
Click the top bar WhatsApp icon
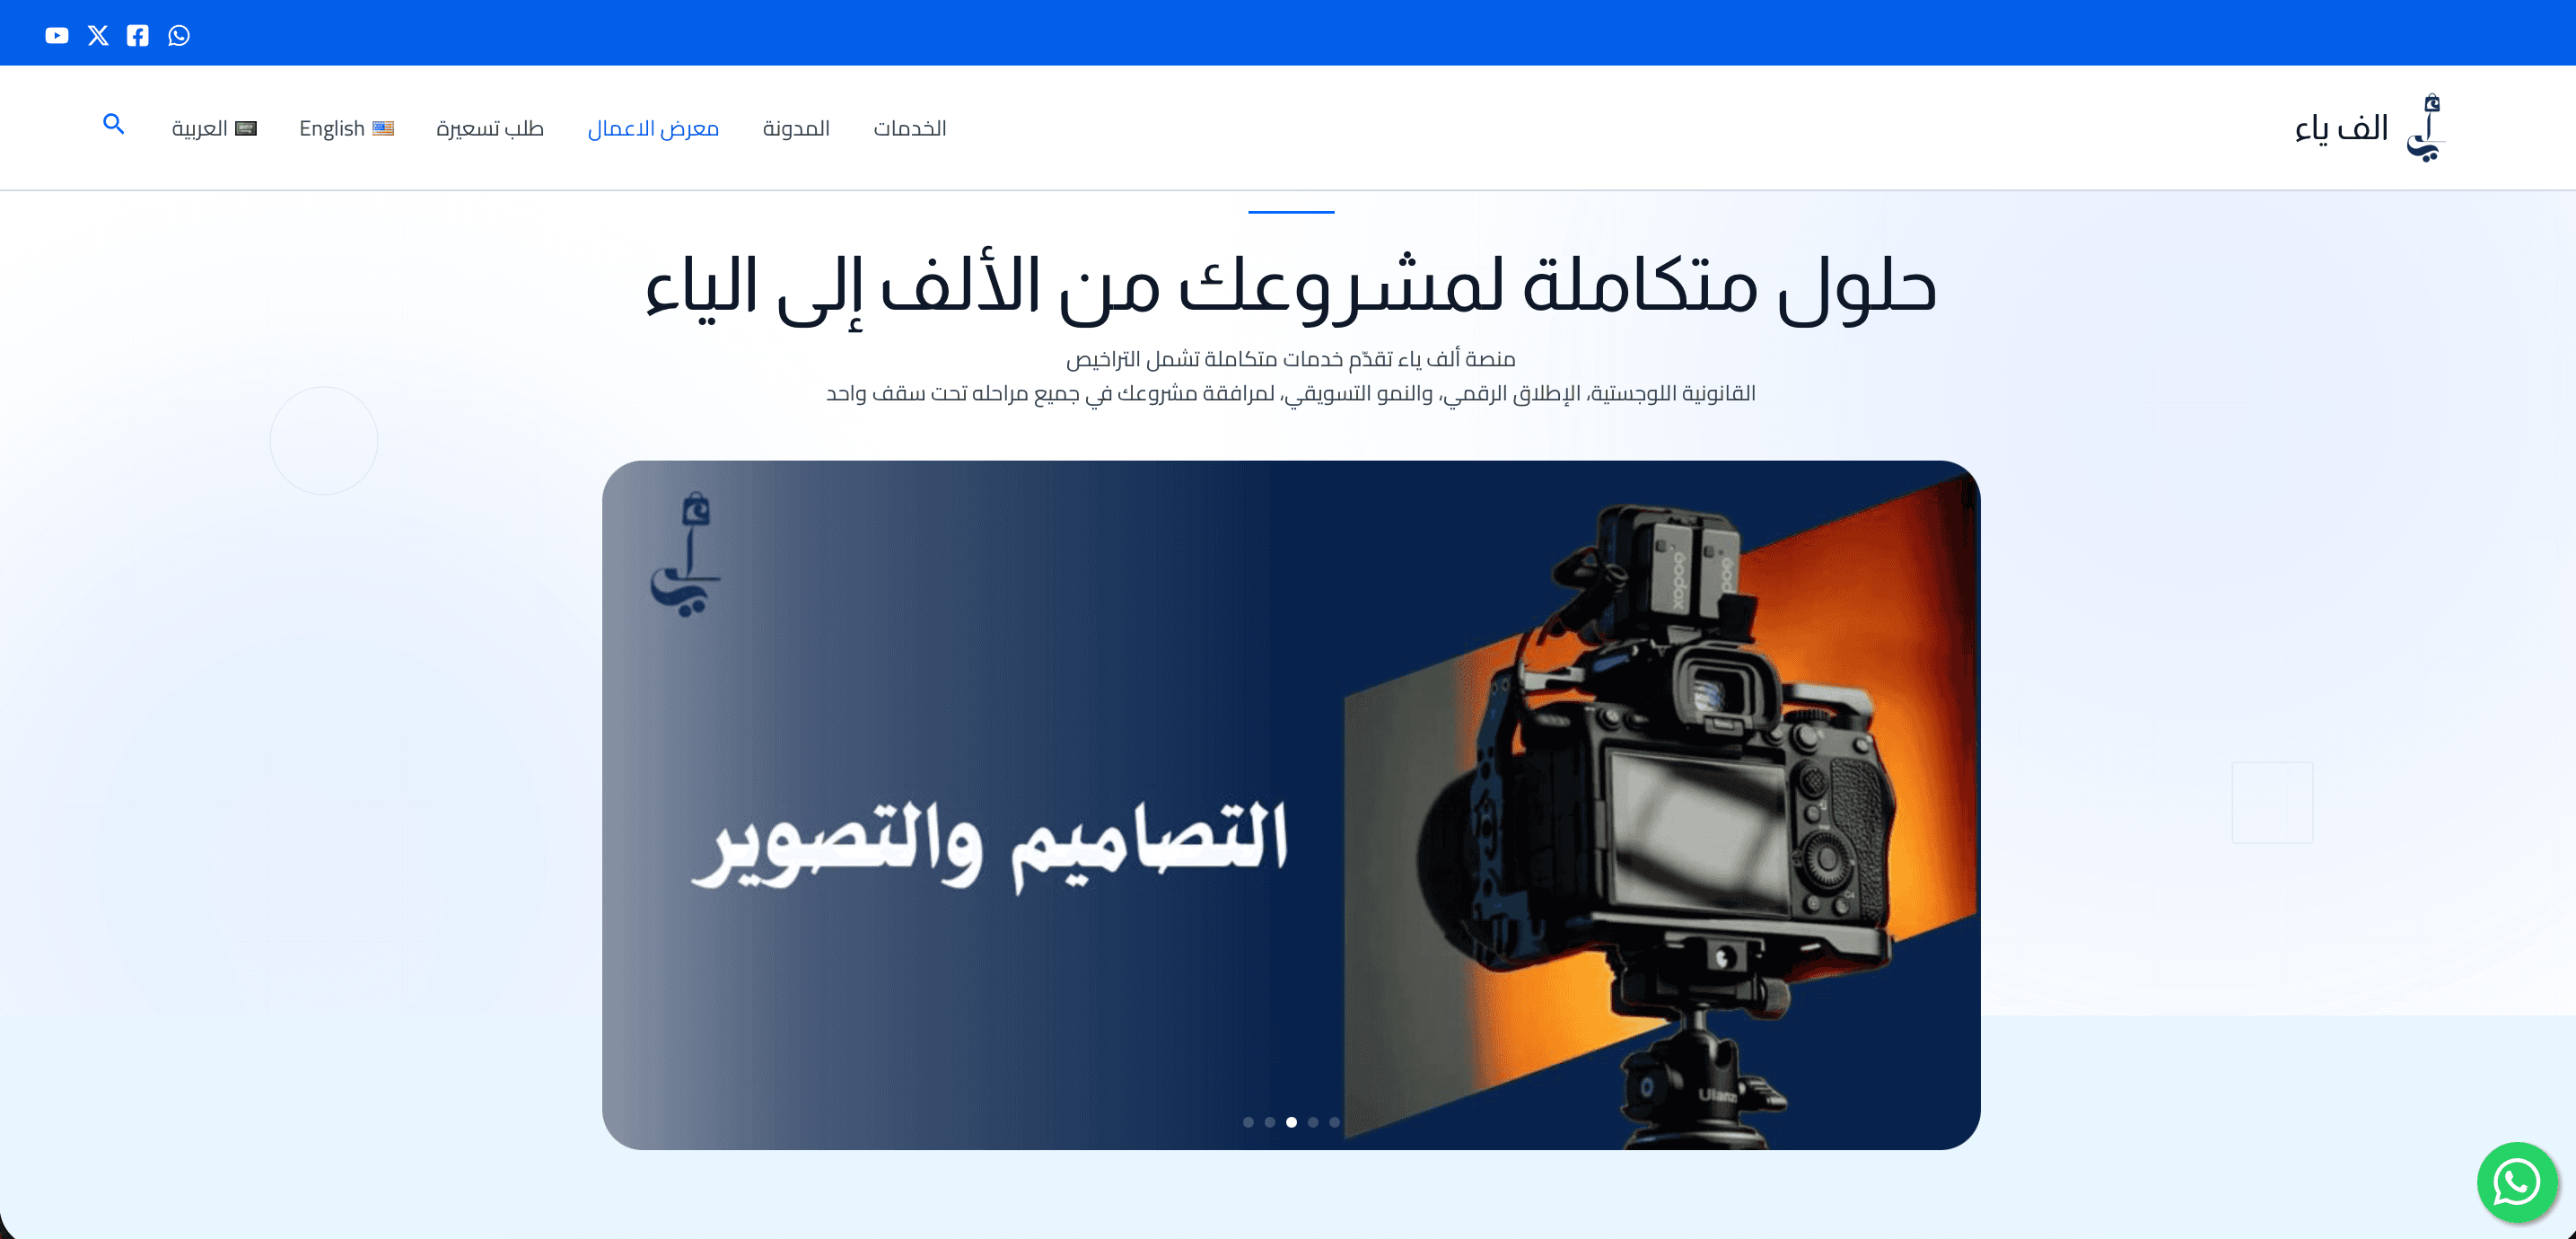point(179,36)
